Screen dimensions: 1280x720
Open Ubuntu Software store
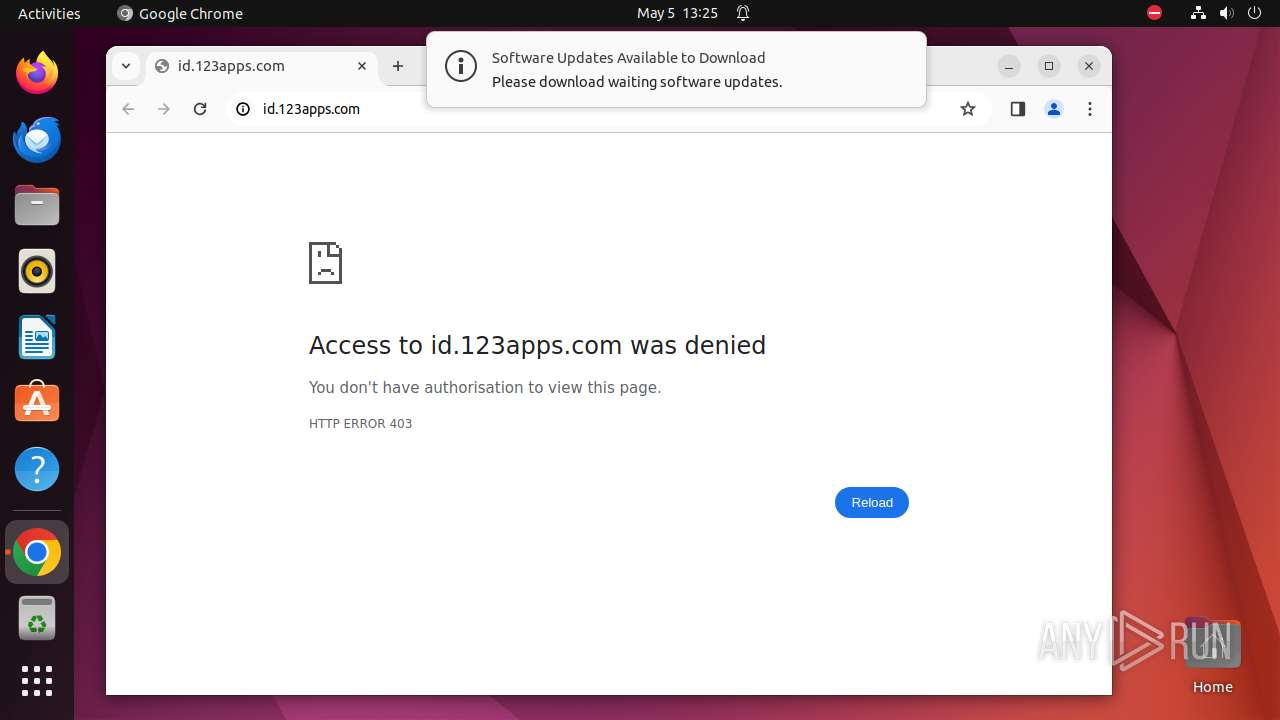[x=37, y=402]
